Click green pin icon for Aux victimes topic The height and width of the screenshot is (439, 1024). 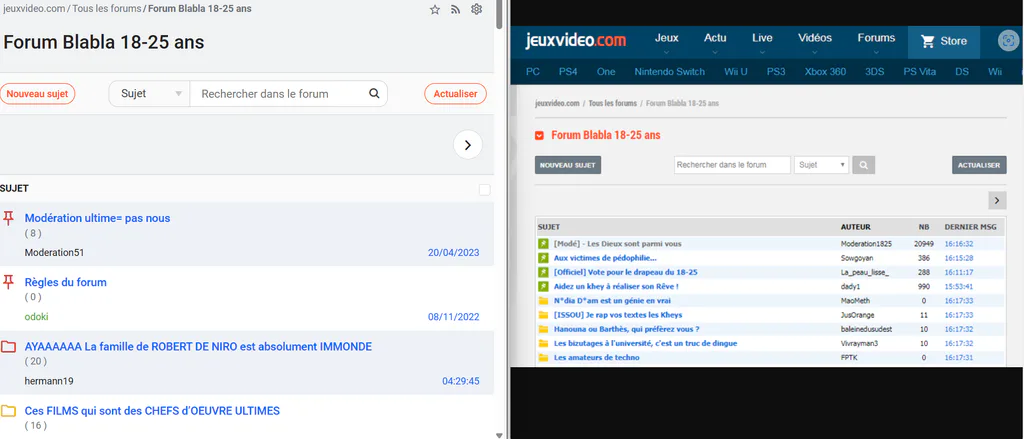click(x=543, y=258)
